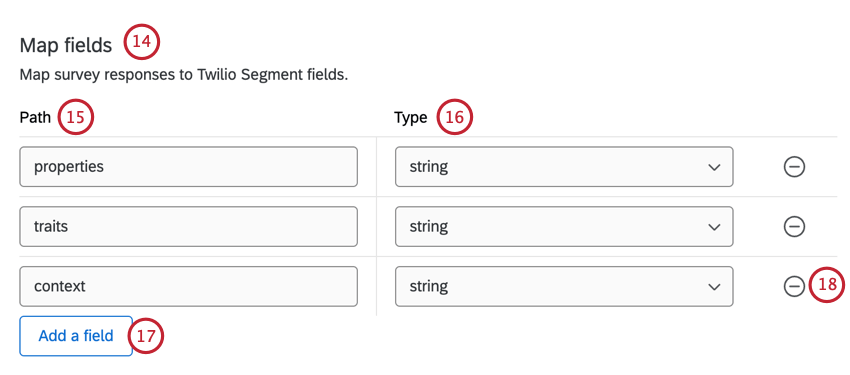This screenshot has height=375, width=850.
Task: Open type dropdown for properties row
Action: [x=564, y=166]
